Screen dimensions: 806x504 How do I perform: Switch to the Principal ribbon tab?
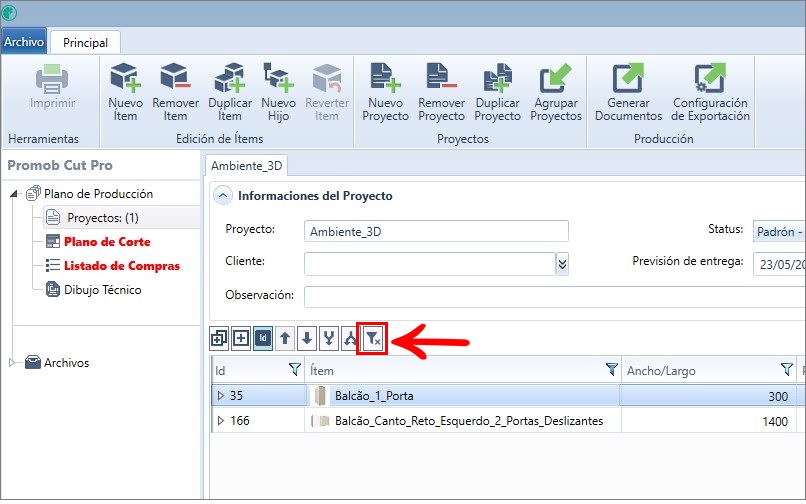point(85,43)
